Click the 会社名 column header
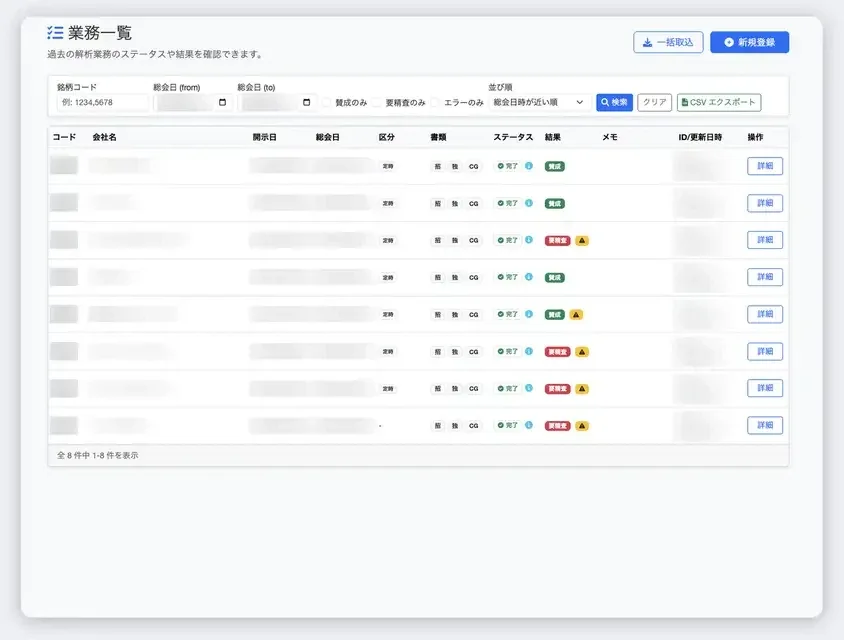 104,137
